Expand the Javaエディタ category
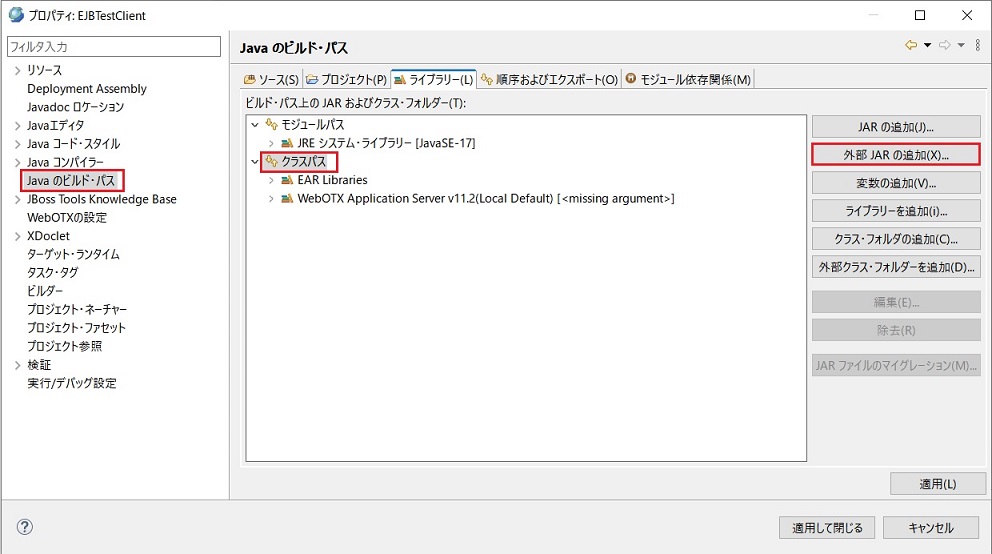 pos(17,126)
